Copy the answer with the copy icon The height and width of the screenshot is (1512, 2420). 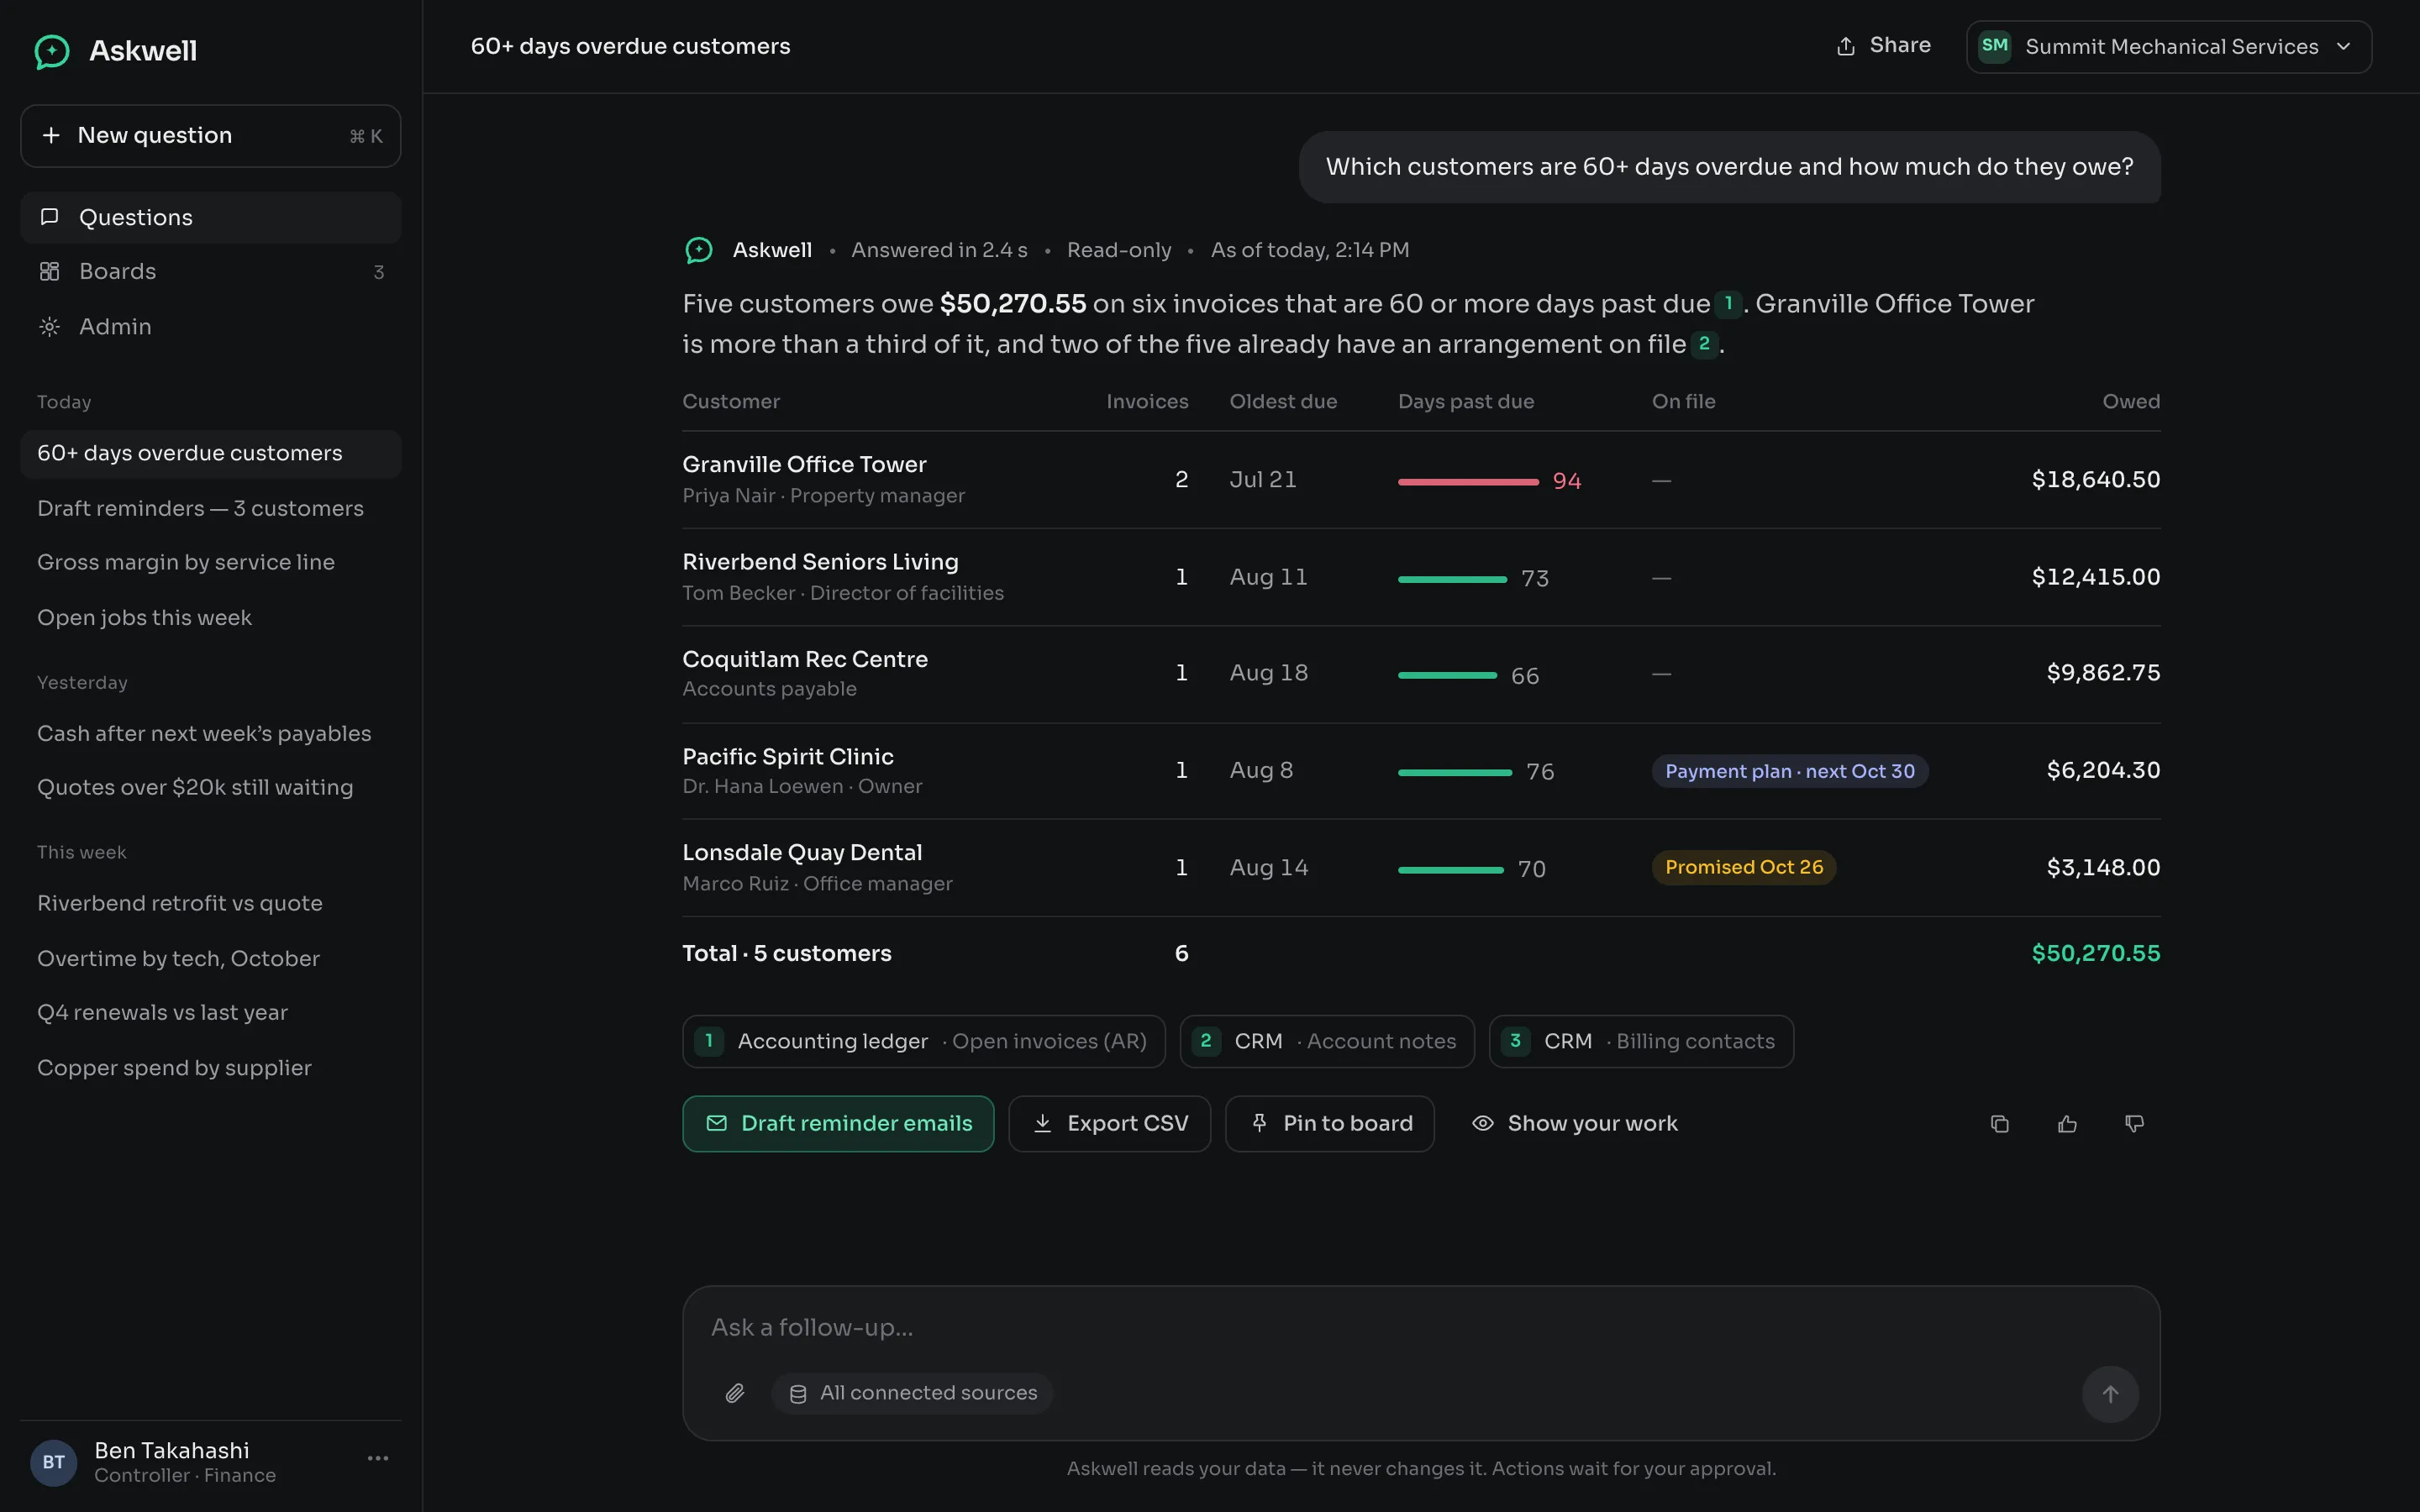1999,1124
